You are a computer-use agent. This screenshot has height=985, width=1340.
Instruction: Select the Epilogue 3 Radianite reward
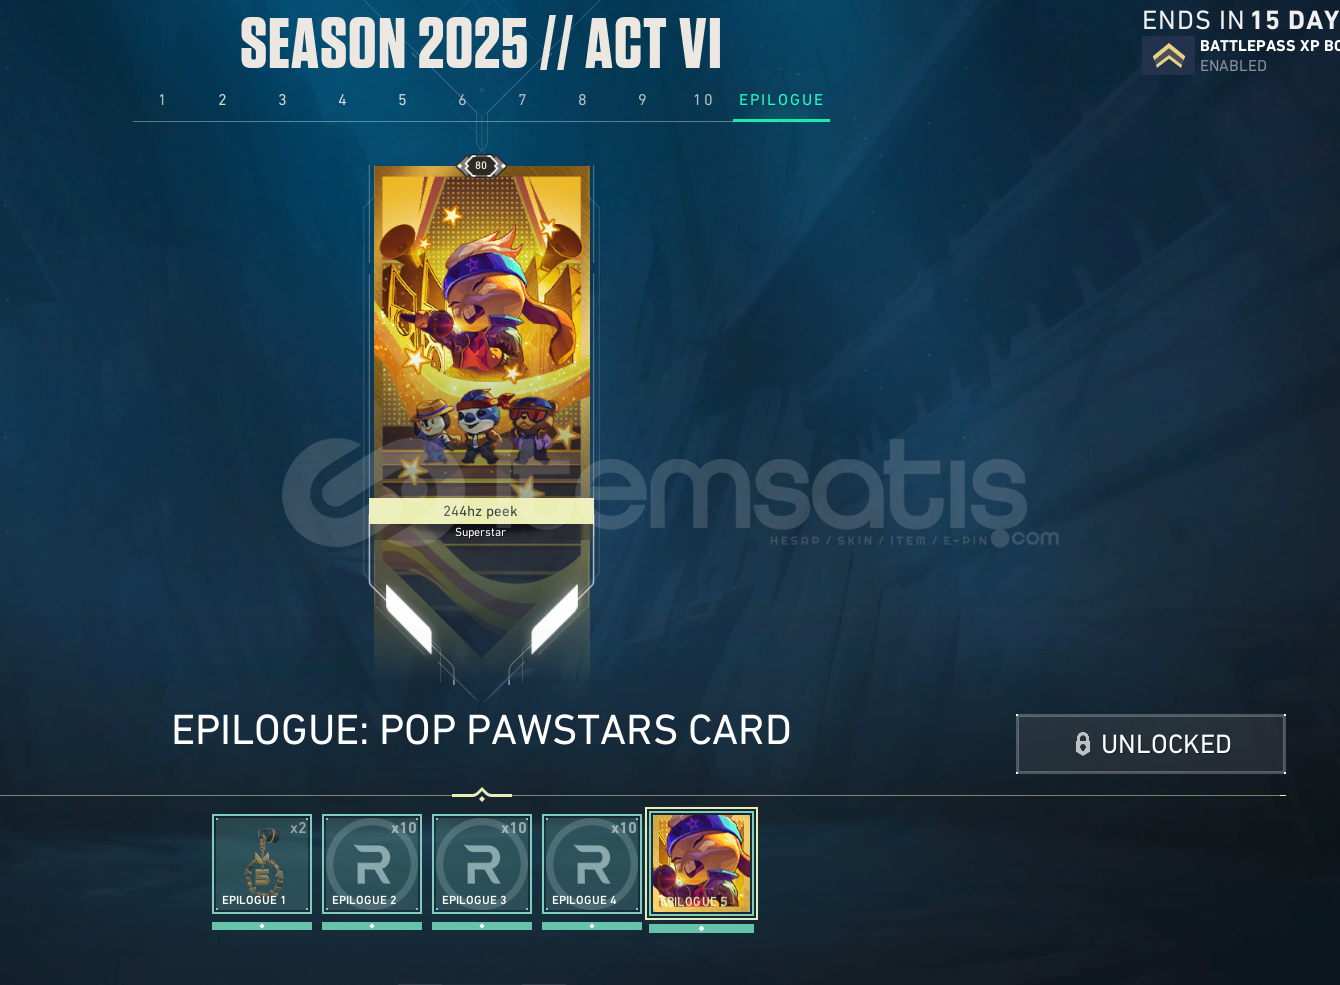coord(482,864)
